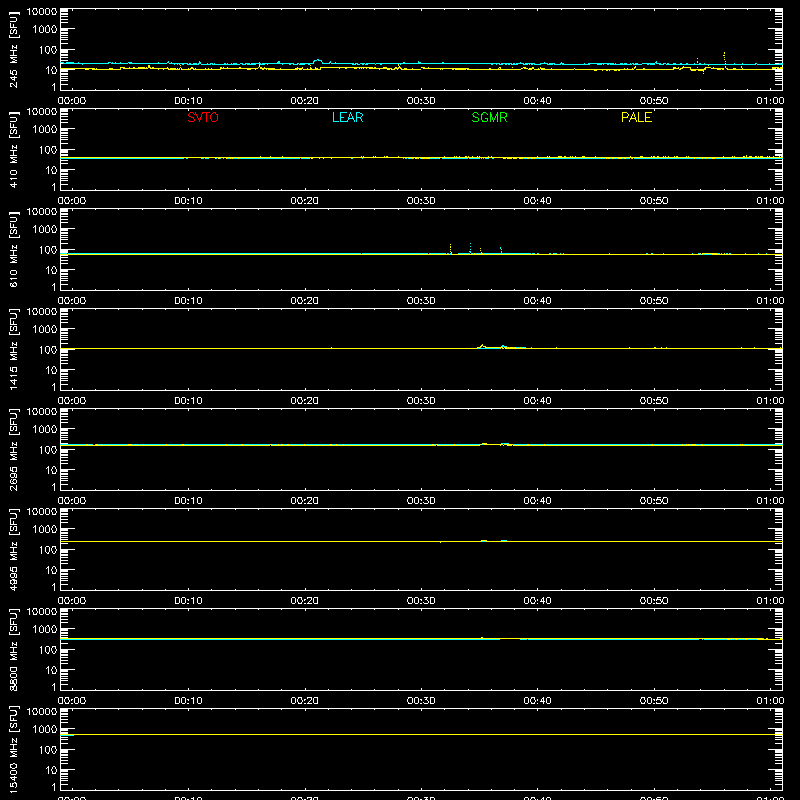Click the first yellow spike in the 610 MHz plot
800x800 pixels.
(451, 248)
